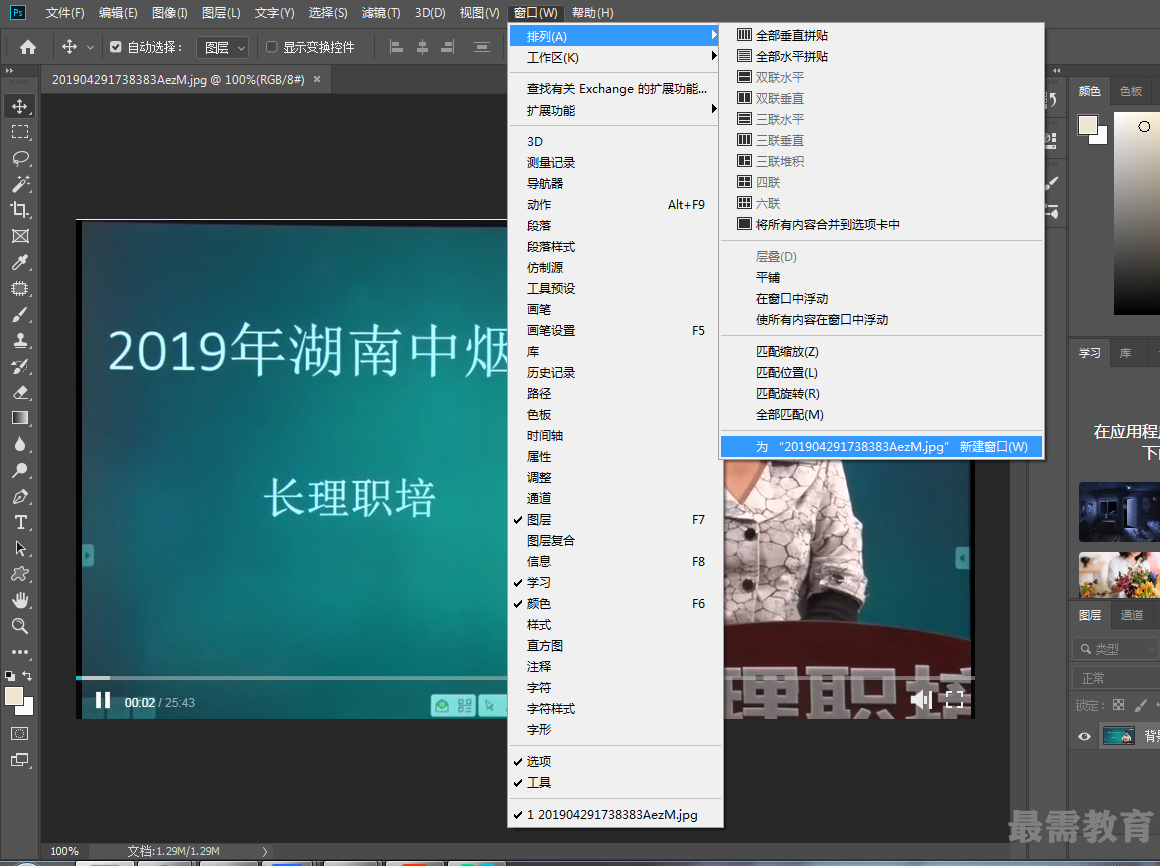Close the 20190429173838​3AezM.jpg document tab
The height and width of the screenshot is (866, 1160).
pyautogui.click(x=317, y=79)
